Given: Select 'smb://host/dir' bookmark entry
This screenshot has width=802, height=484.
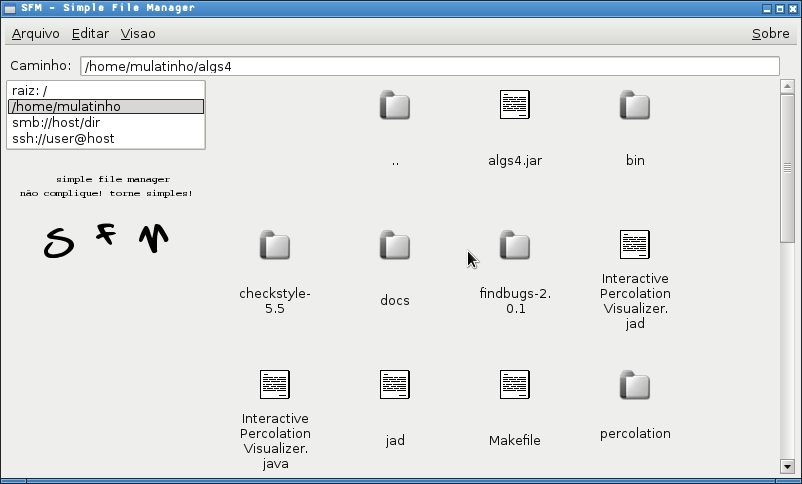Looking at the screenshot, I should (106, 122).
